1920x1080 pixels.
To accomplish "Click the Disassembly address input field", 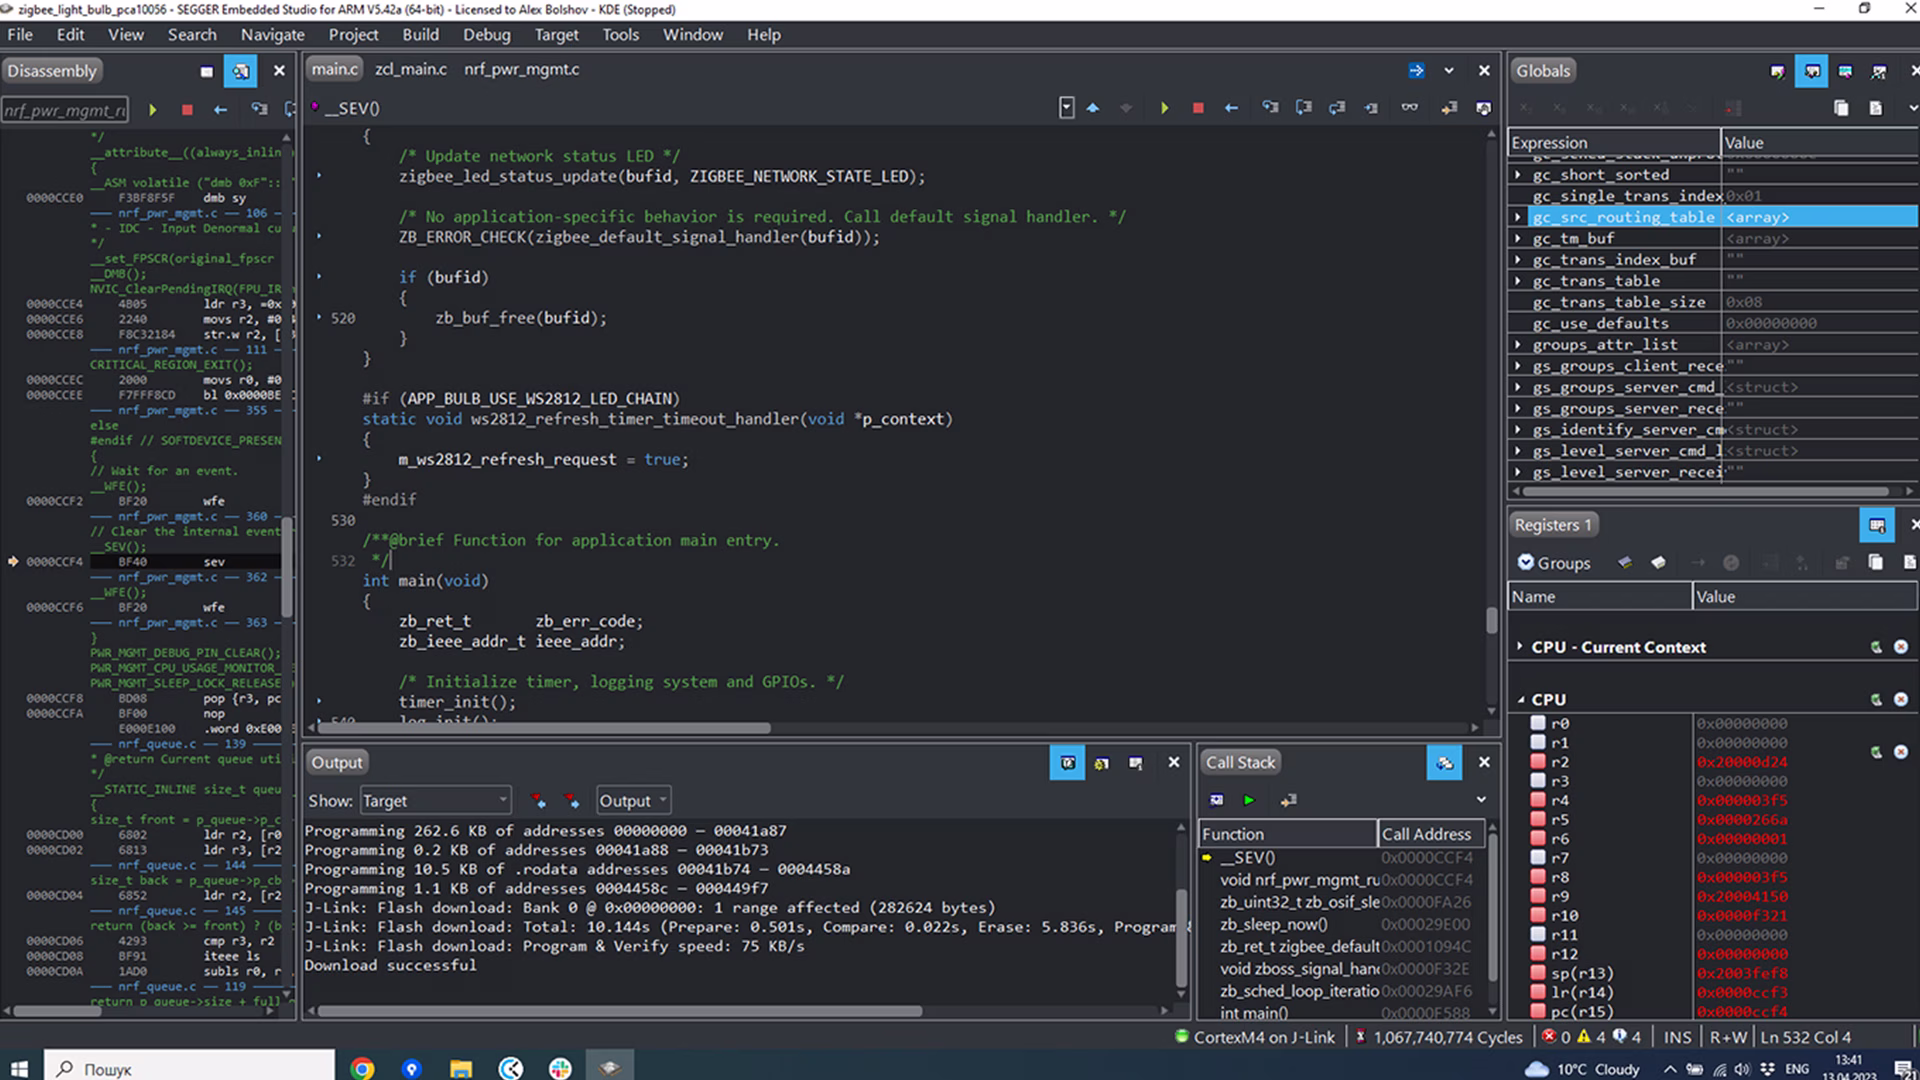I will (65, 110).
